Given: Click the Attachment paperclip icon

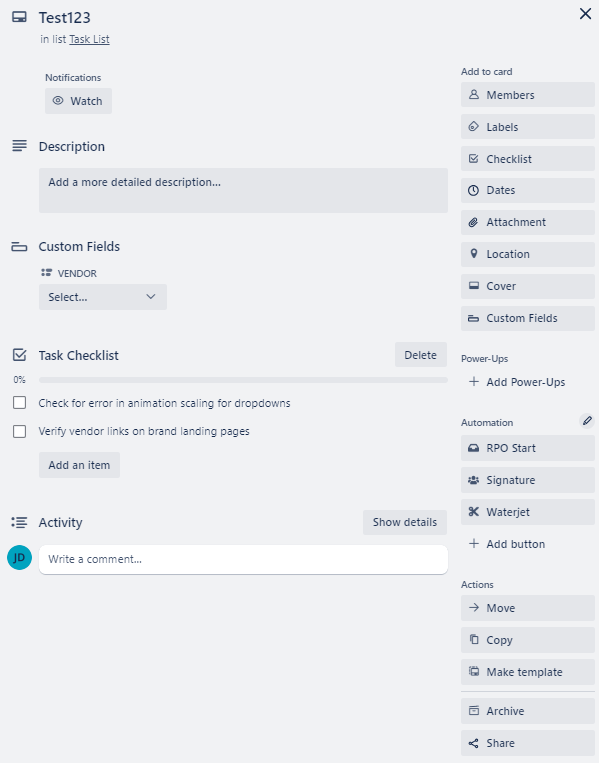Looking at the screenshot, I should 473,222.
